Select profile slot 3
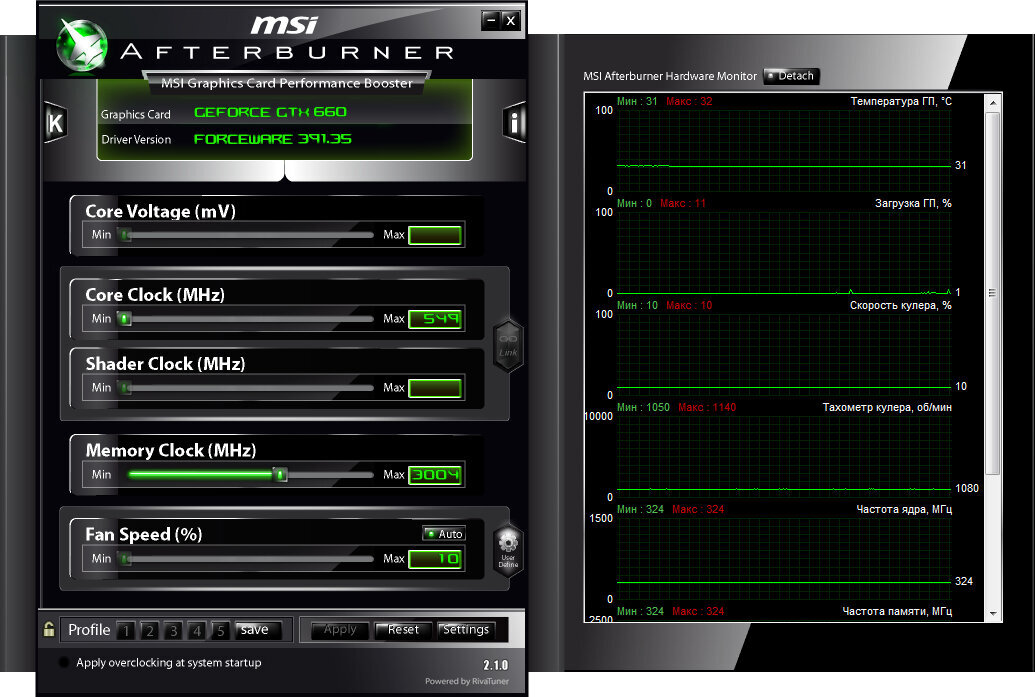Image resolution: width=1035 pixels, height=697 pixels. pos(174,630)
